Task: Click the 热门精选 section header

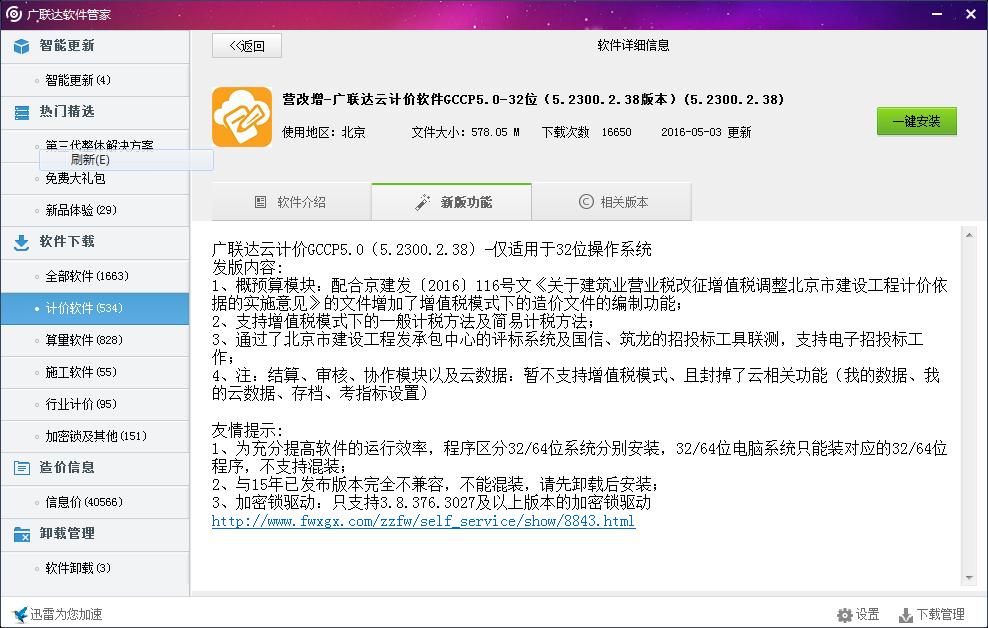Action: 95,112
